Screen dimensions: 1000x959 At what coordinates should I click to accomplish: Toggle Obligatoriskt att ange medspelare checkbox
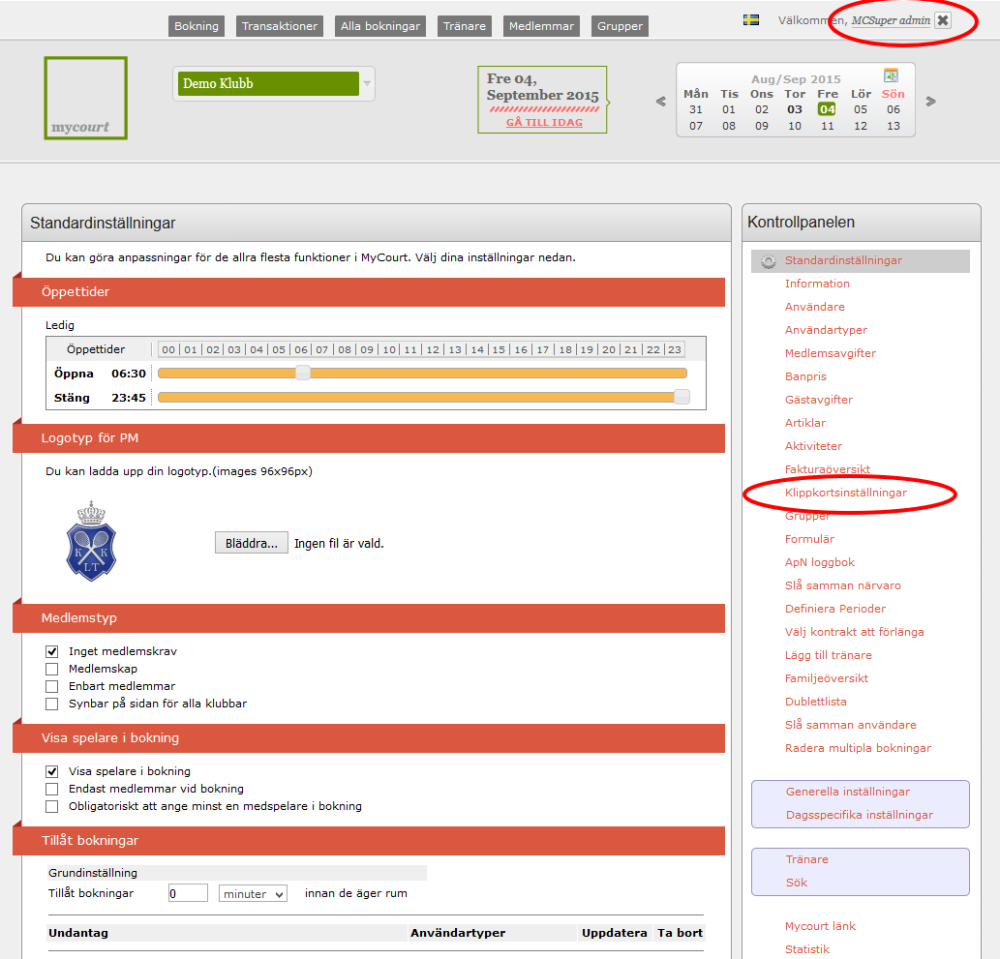click(x=52, y=807)
